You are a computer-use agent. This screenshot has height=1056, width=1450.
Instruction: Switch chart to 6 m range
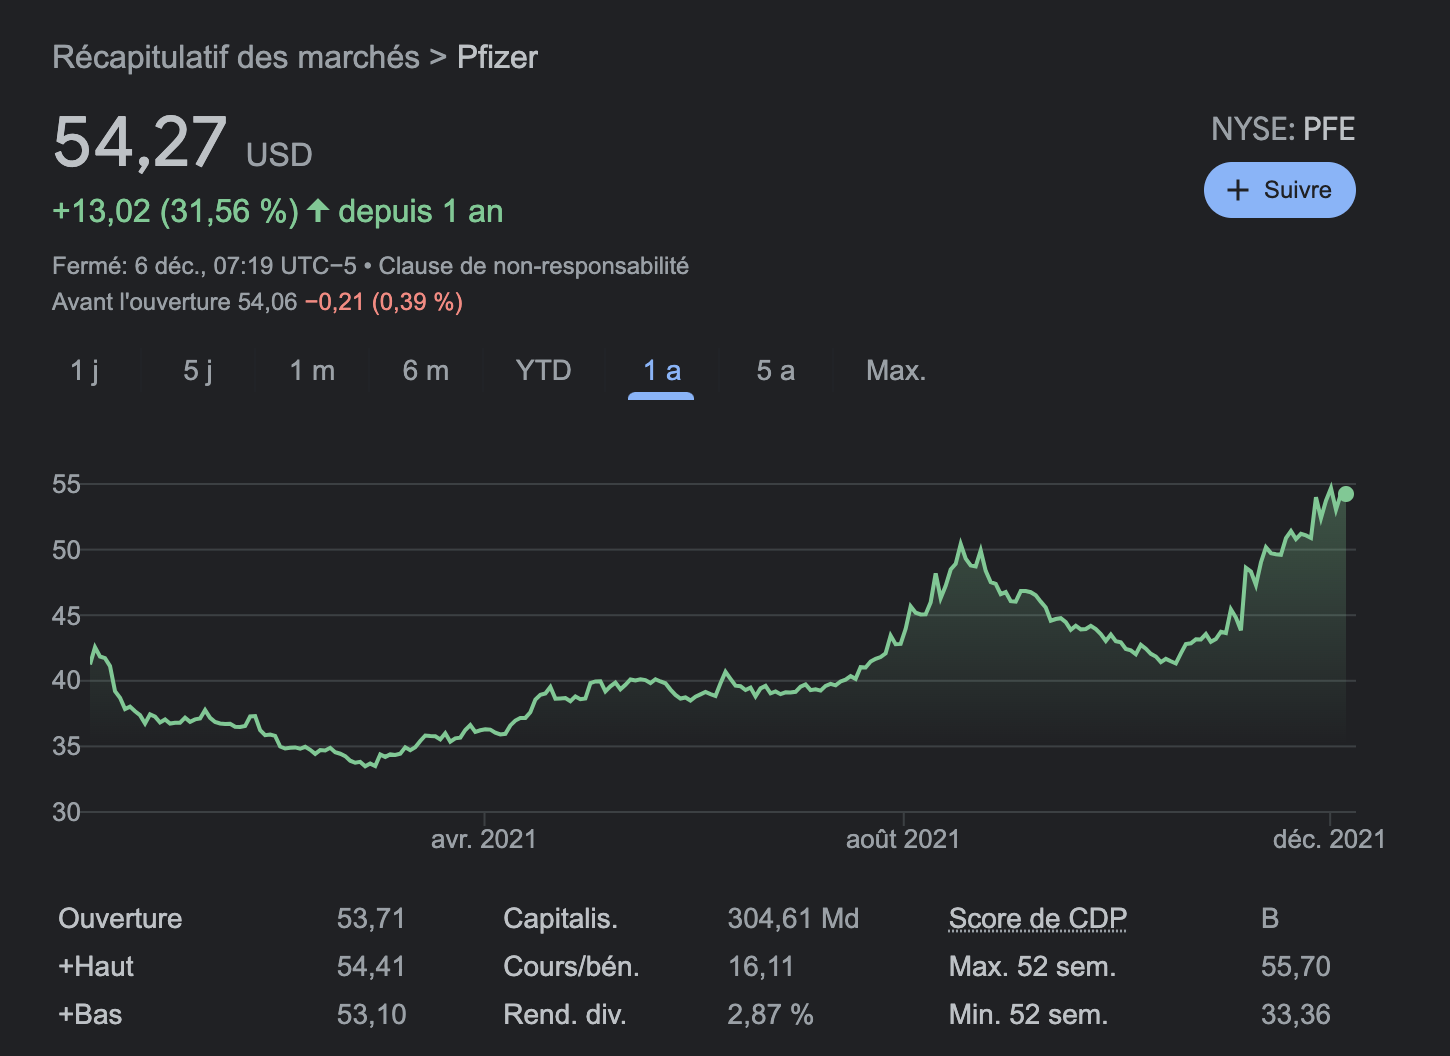426,371
